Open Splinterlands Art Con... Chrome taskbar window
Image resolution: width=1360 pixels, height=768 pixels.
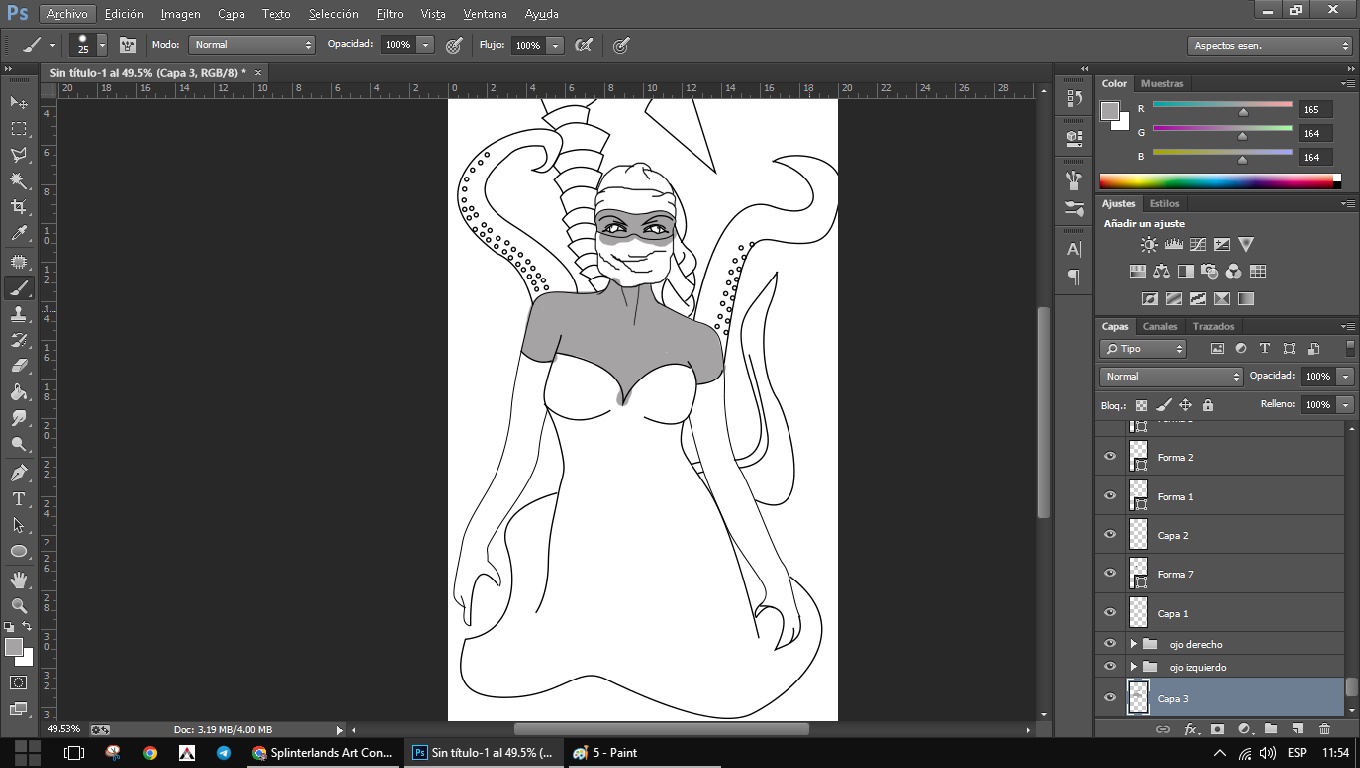click(323, 753)
